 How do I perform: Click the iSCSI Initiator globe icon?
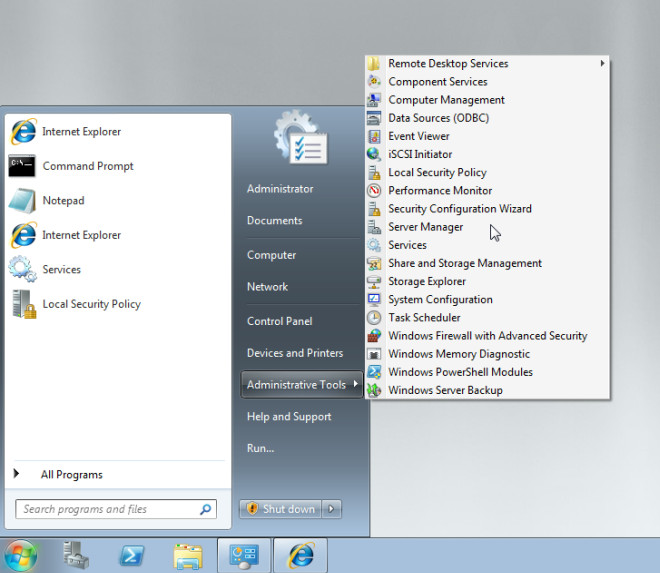374,154
